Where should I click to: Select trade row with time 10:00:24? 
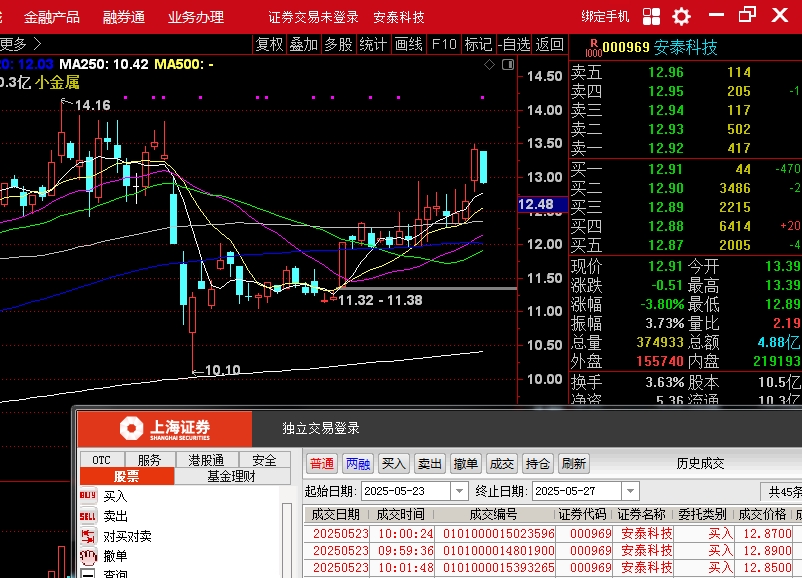click(x=552, y=533)
